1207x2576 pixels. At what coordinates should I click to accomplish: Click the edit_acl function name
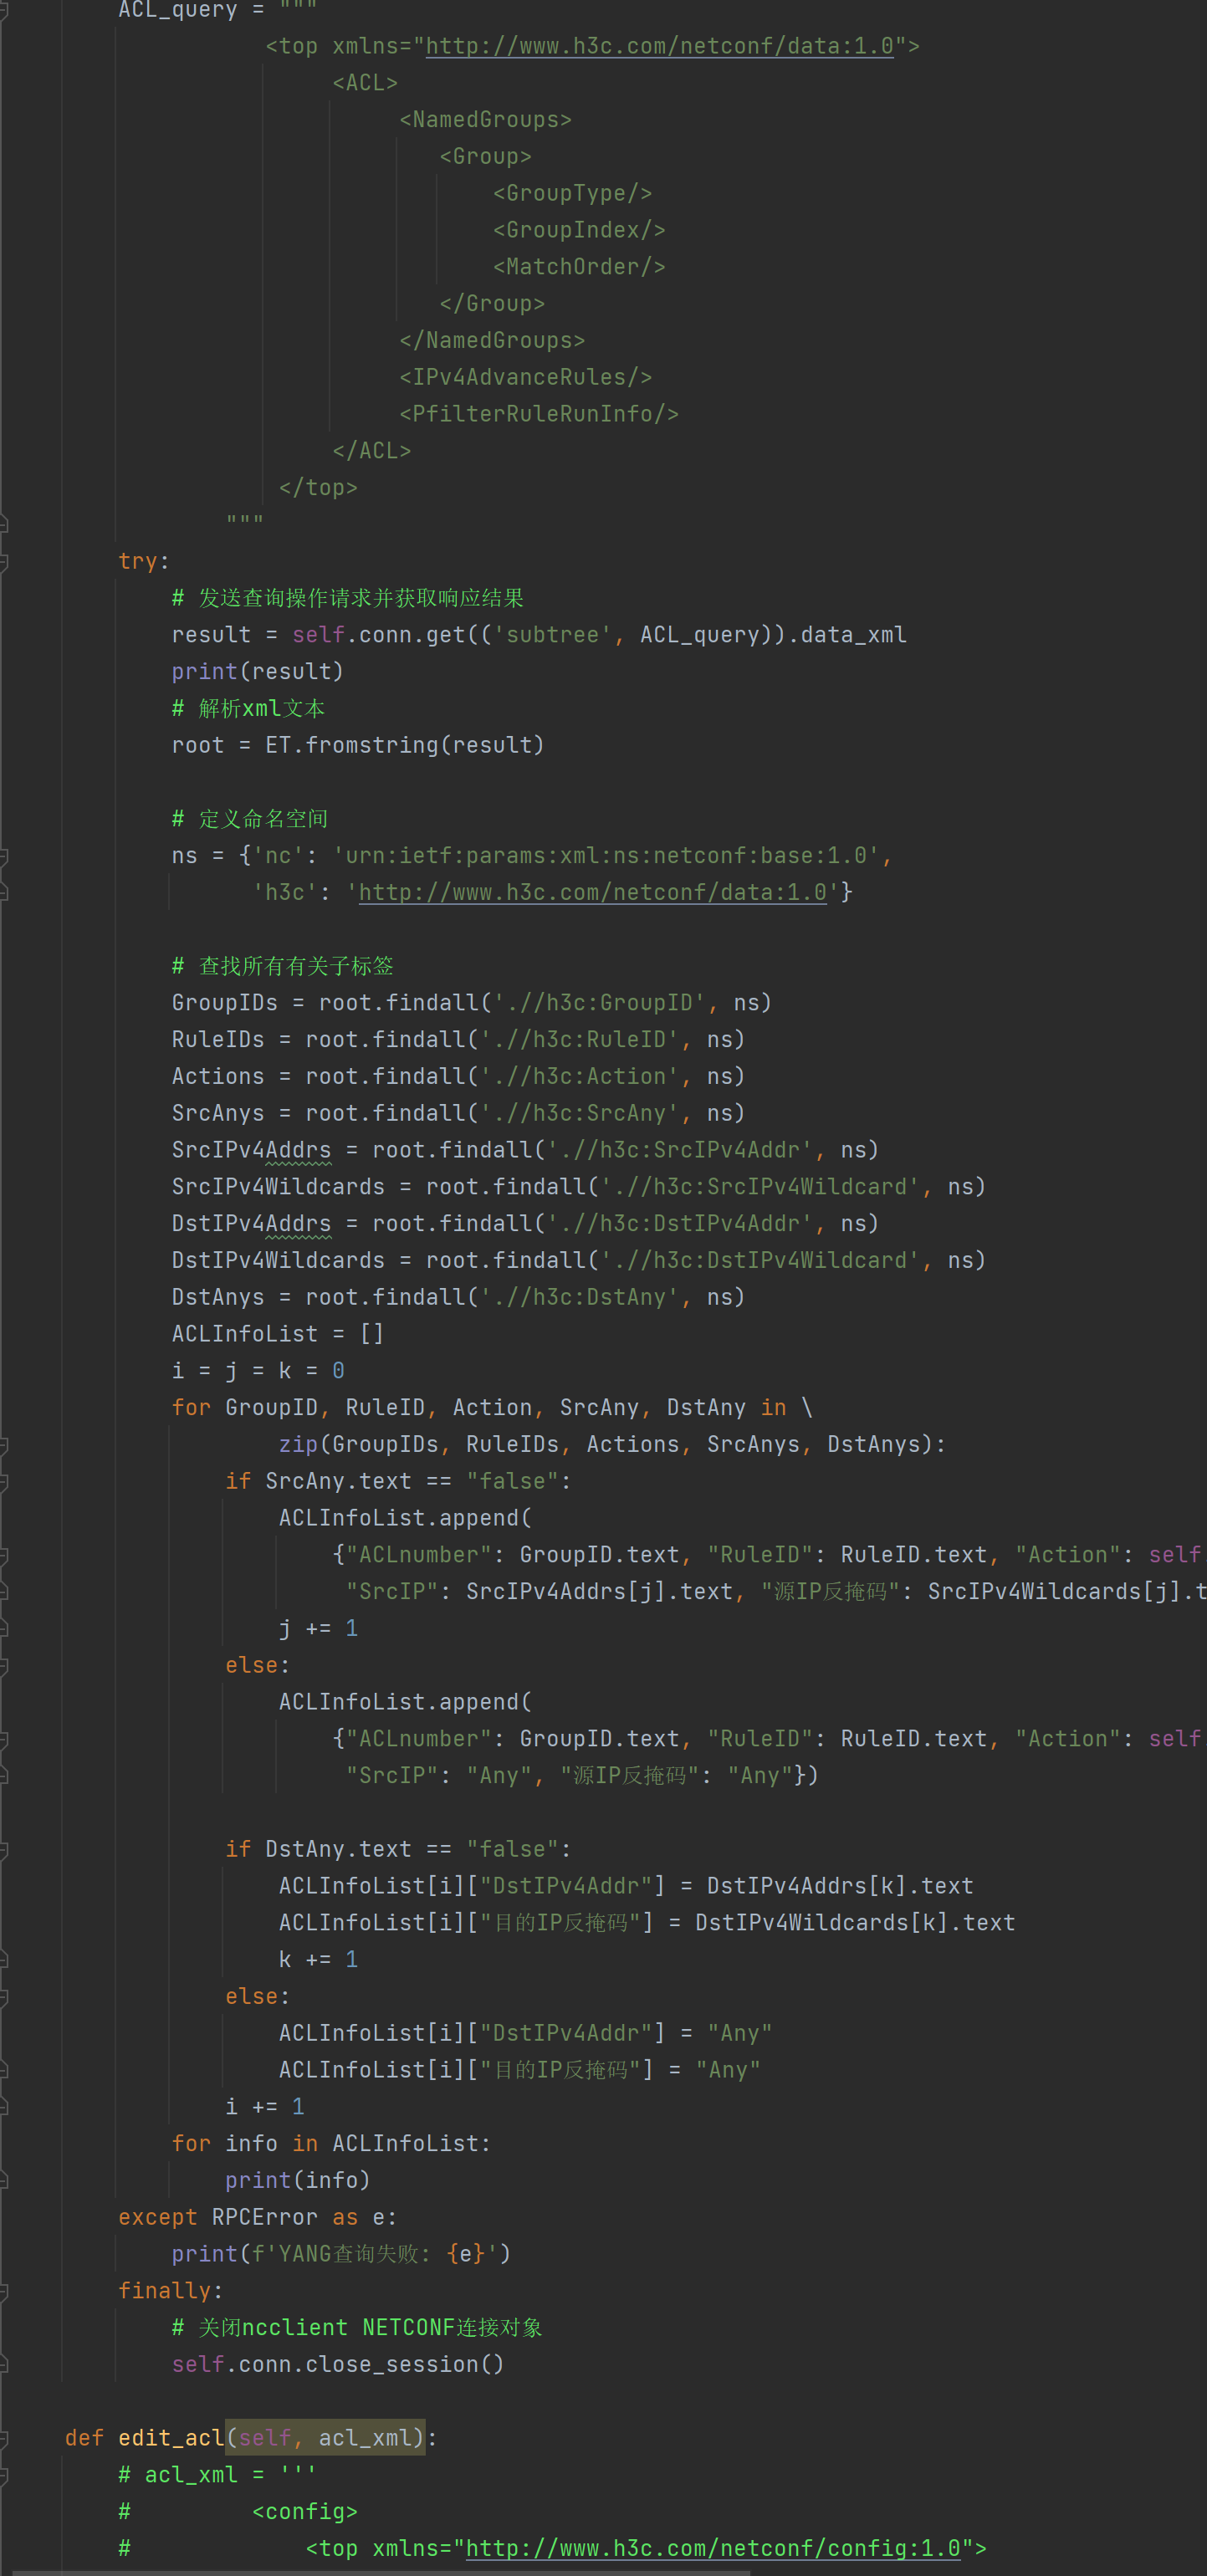[x=171, y=2439]
